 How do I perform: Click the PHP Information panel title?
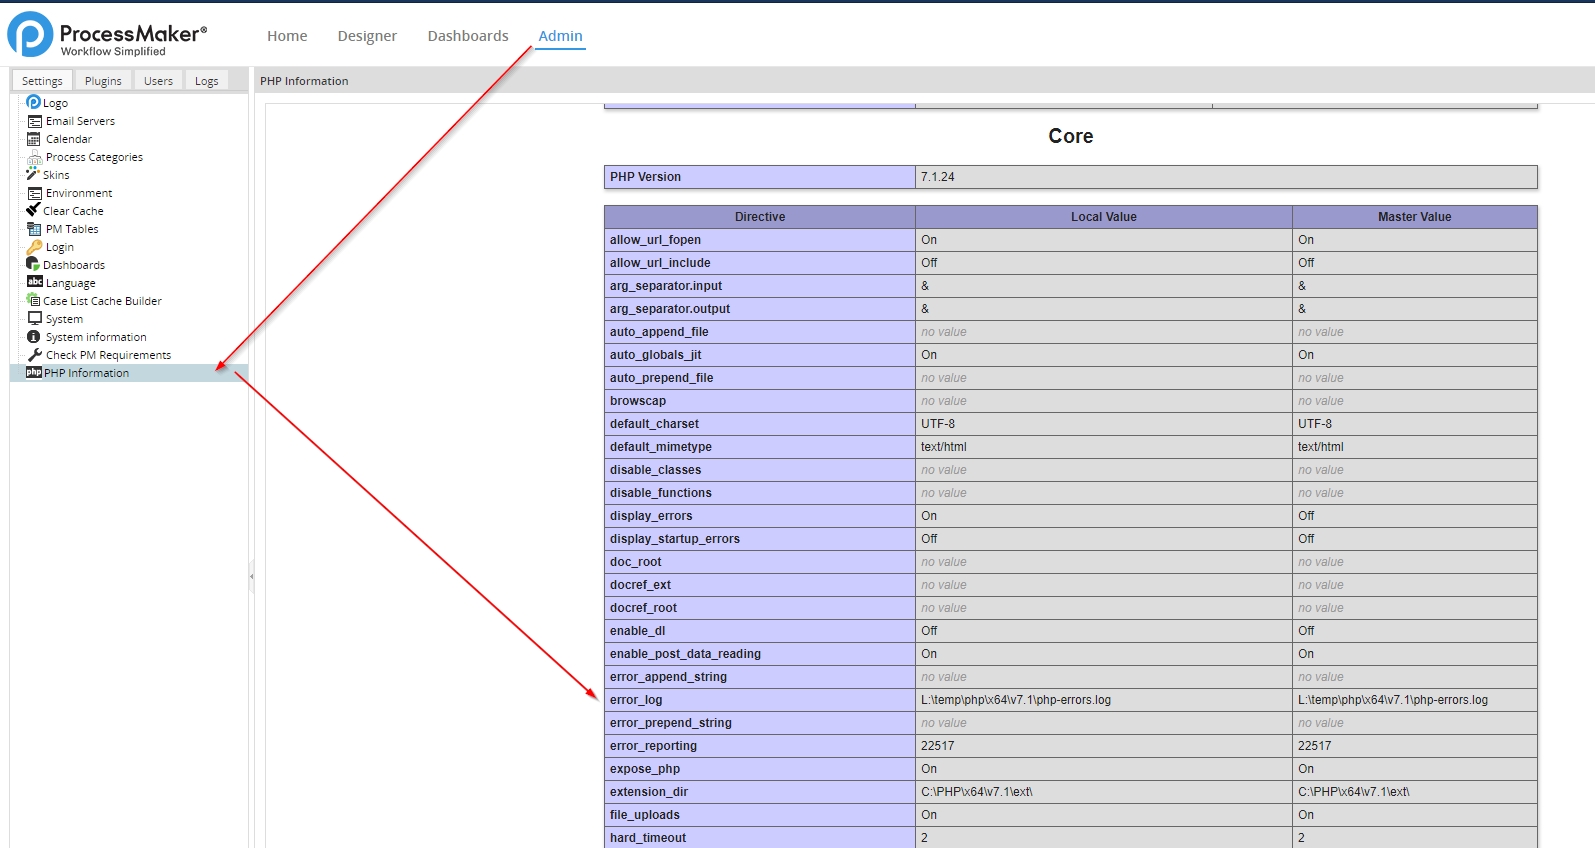point(304,81)
